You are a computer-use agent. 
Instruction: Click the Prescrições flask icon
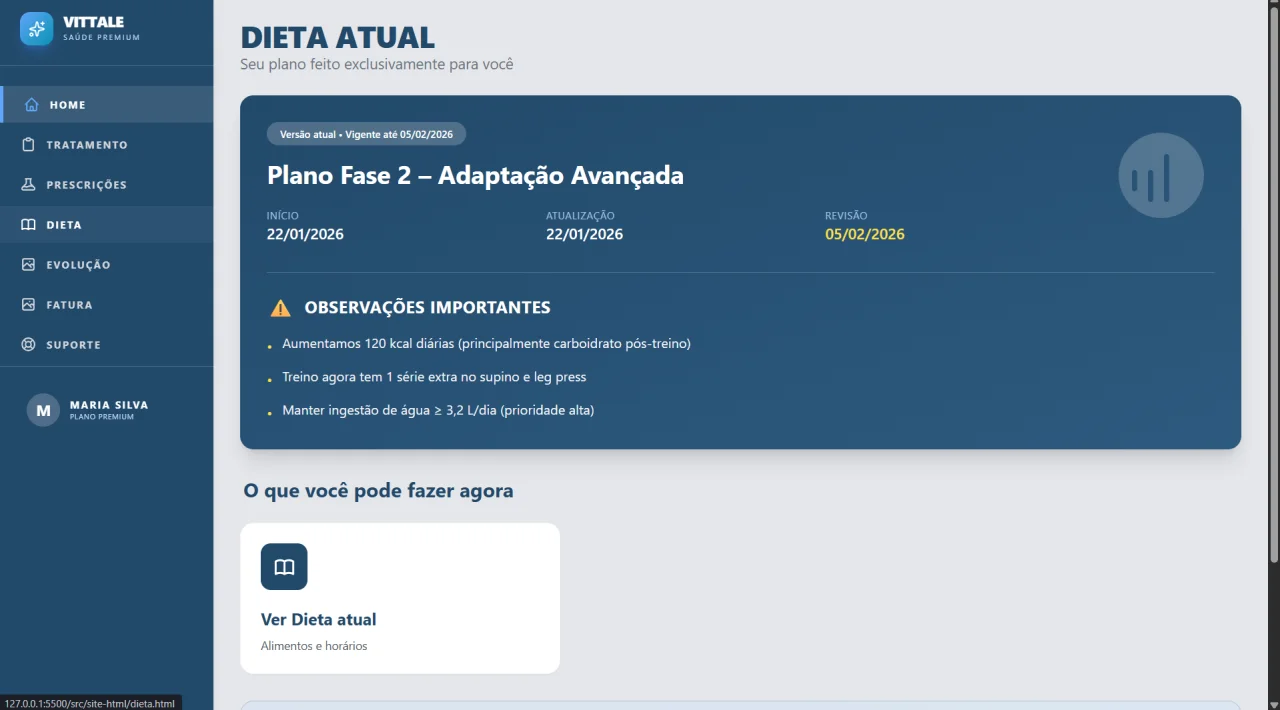tap(28, 185)
